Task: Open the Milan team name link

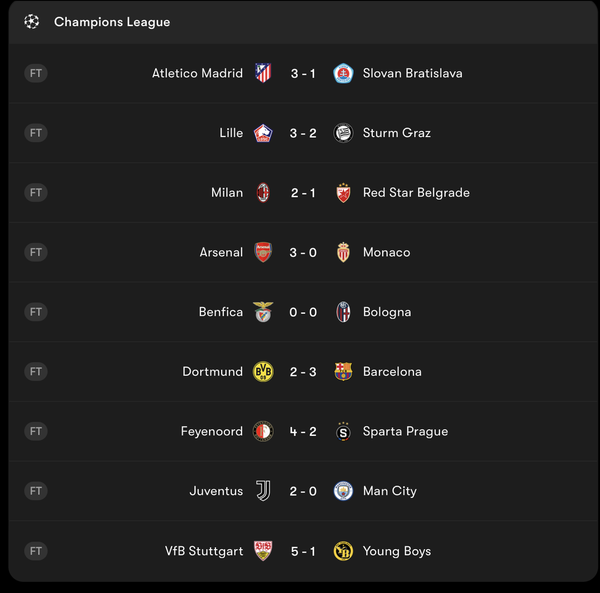Action: (x=227, y=193)
